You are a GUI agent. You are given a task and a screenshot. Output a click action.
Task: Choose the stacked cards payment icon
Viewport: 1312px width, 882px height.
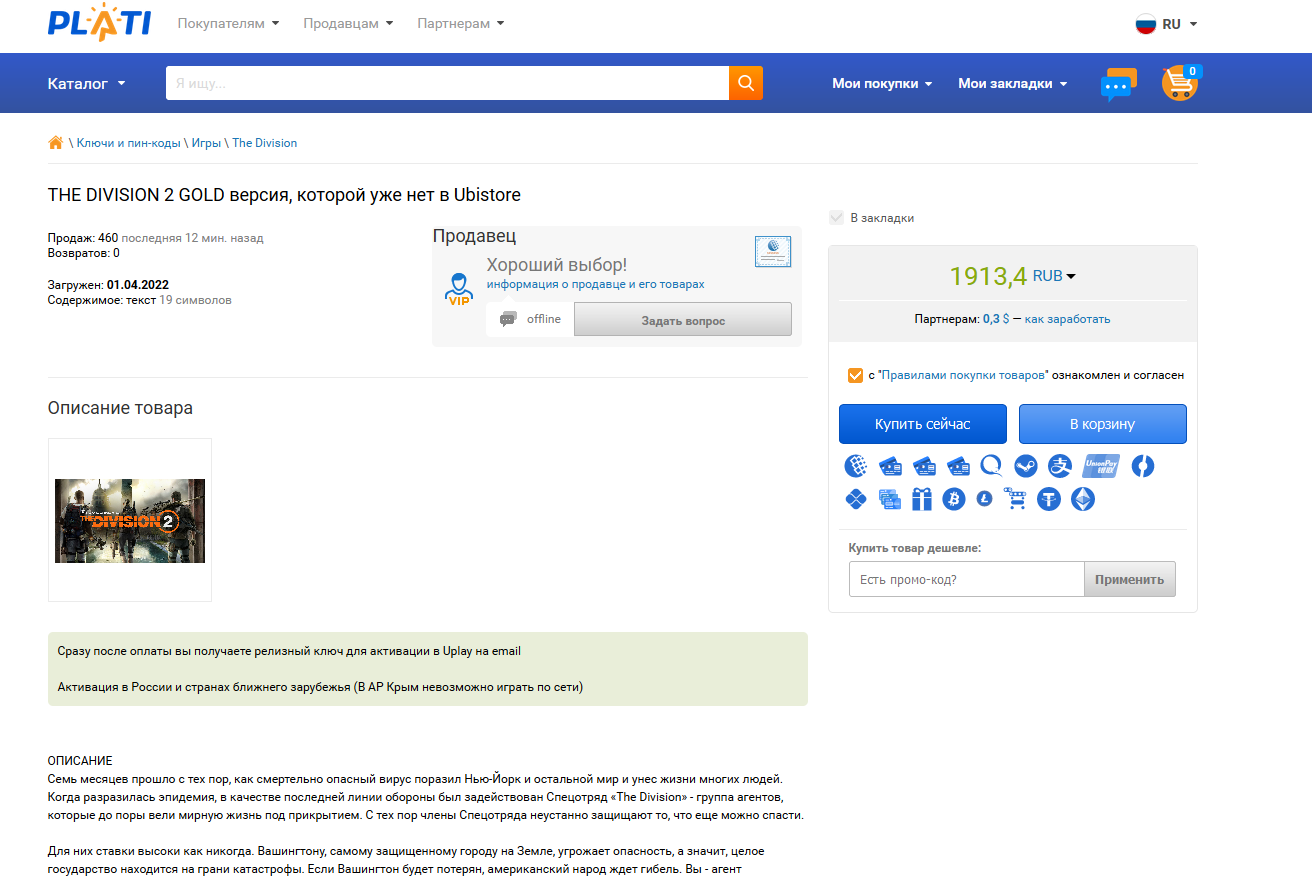pyautogui.click(x=890, y=499)
